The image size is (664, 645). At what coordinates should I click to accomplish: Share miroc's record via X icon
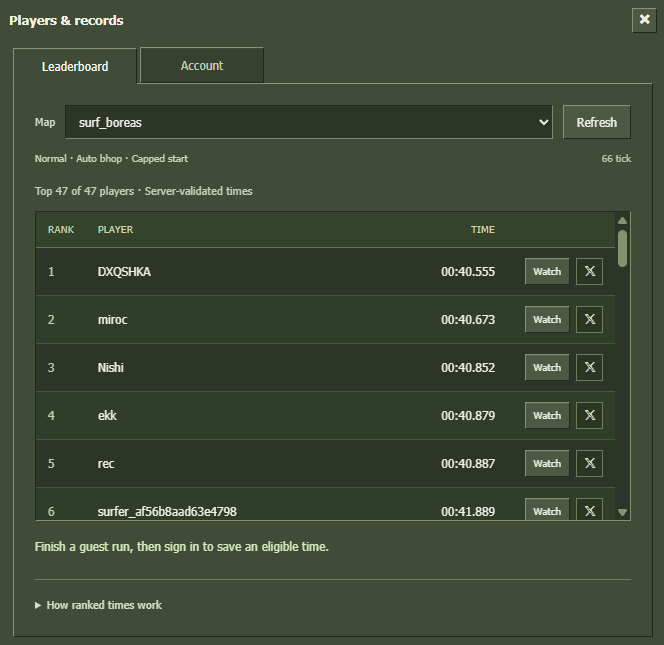[589, 319]
